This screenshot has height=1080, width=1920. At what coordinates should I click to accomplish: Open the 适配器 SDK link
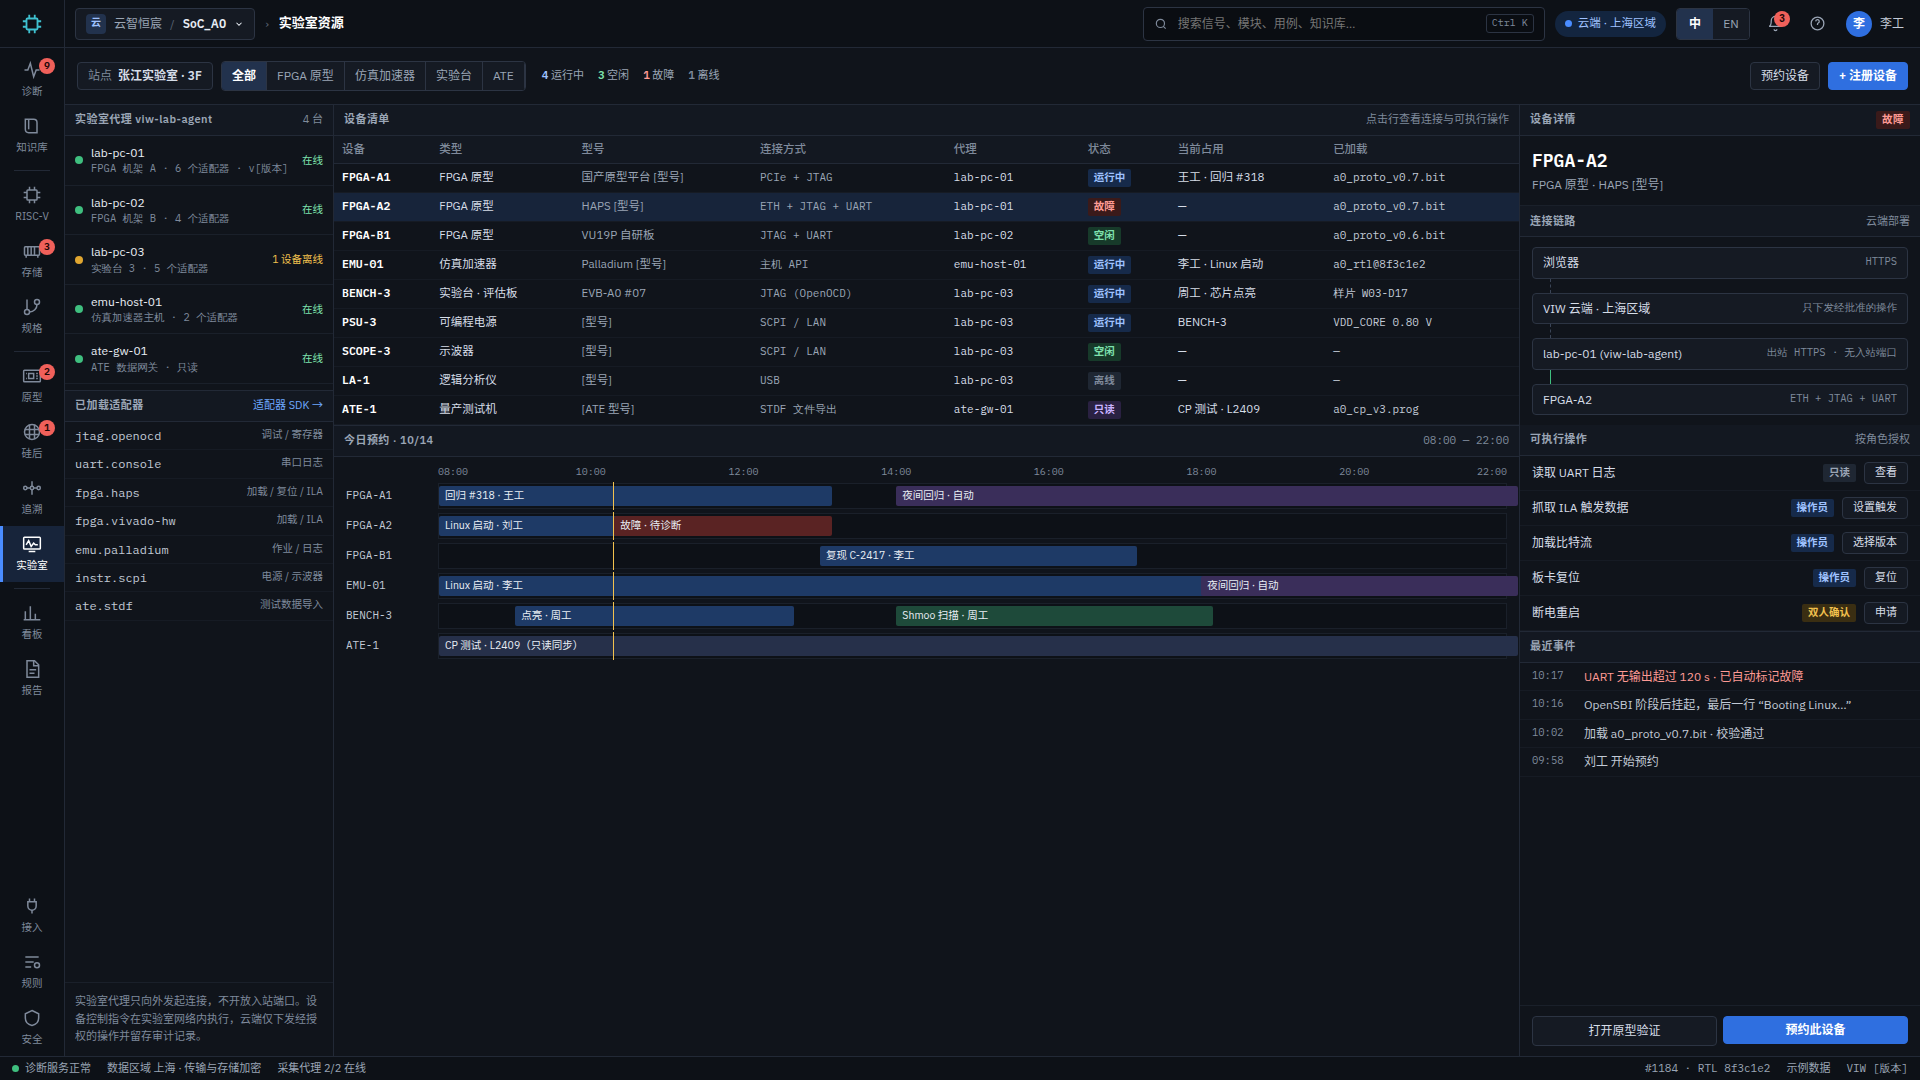pos(287,405)
